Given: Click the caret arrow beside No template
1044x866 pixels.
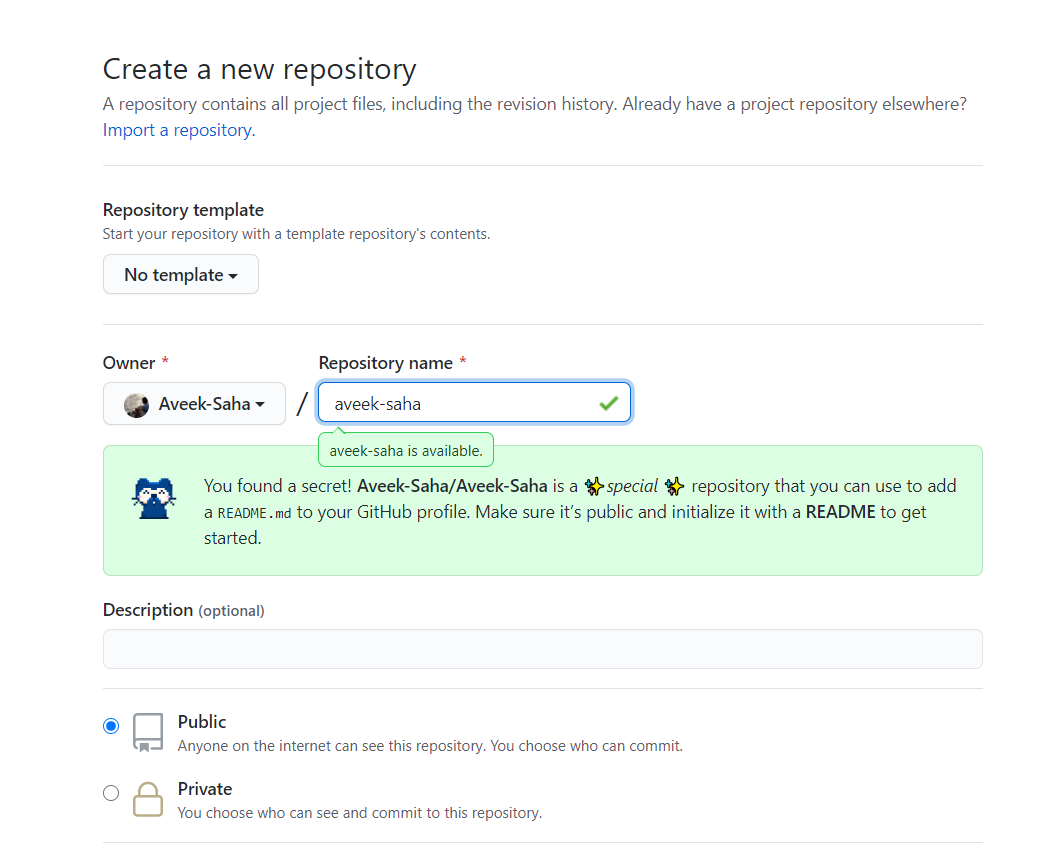Looking at the screenshot, I should coord(233,276).
